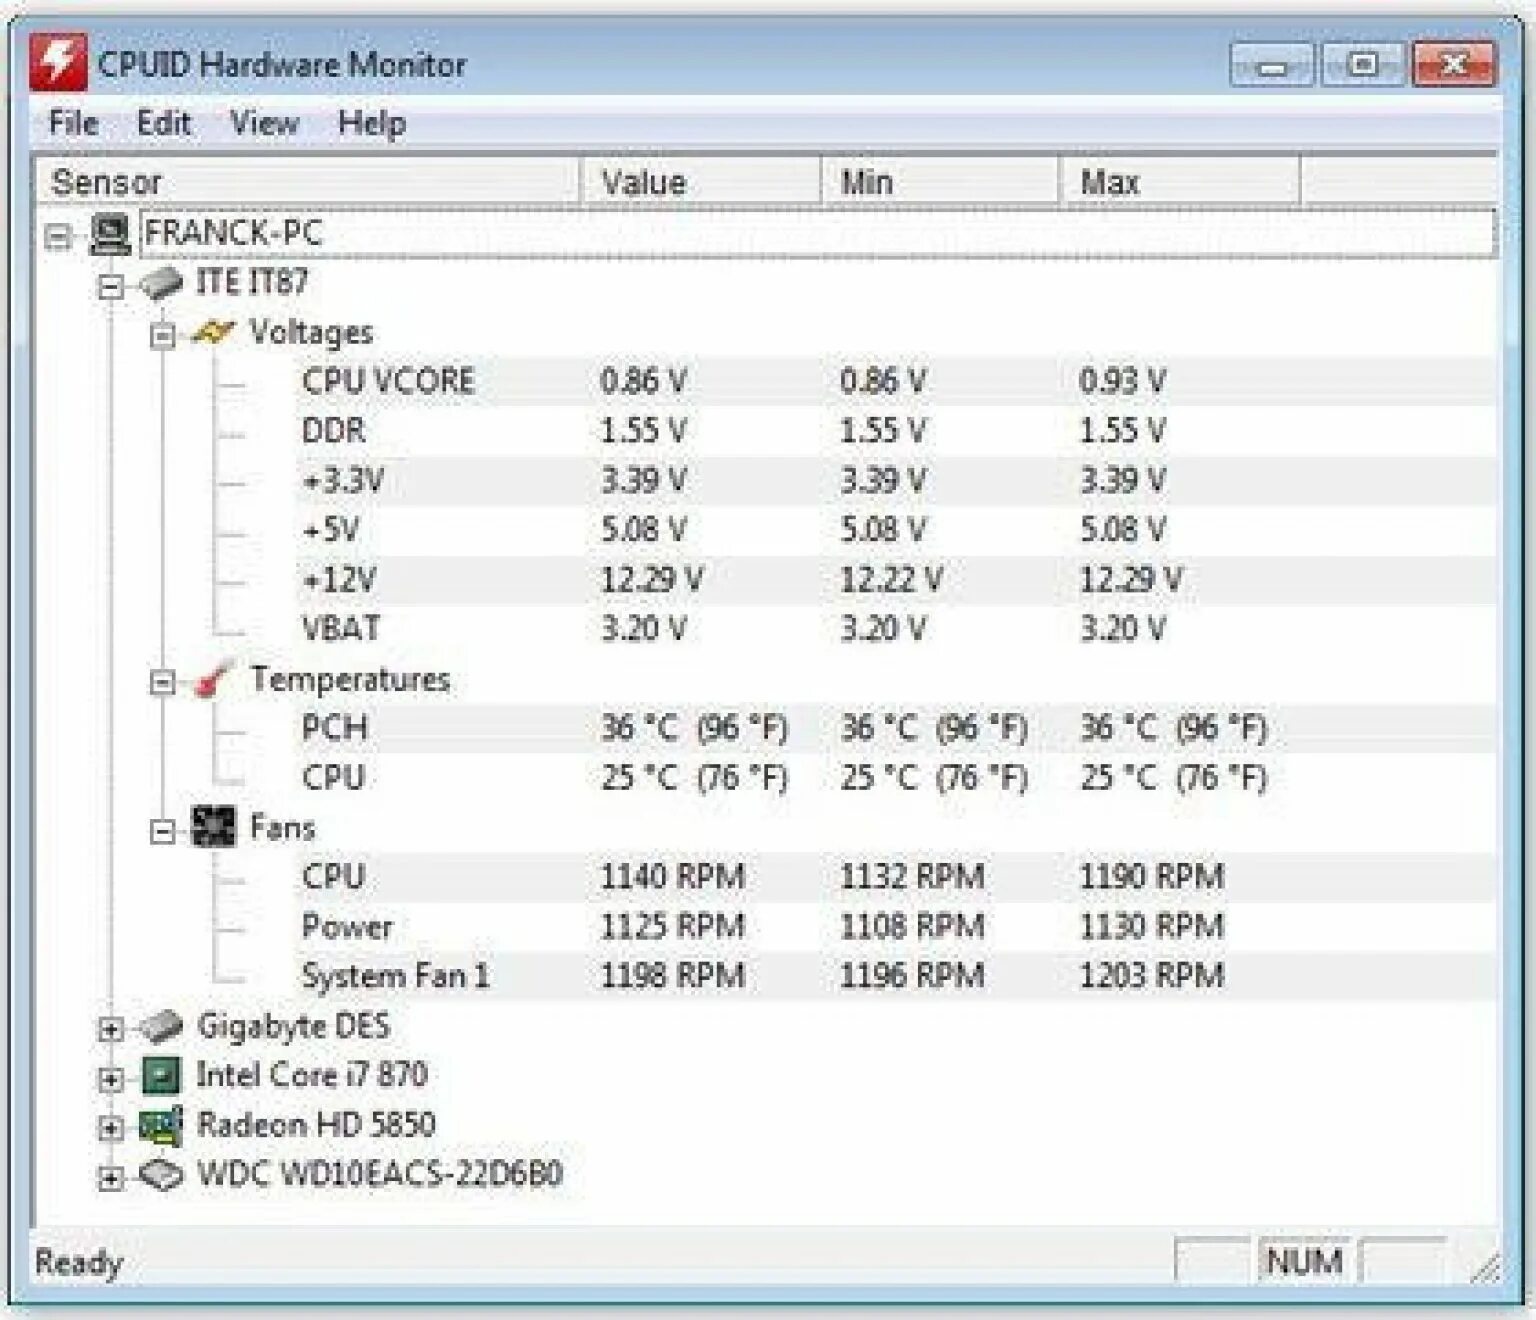Select the System Fan 1 row
Viewport: 1536px width, 1320px height.
pyautogui.click(x=896, y=975)
